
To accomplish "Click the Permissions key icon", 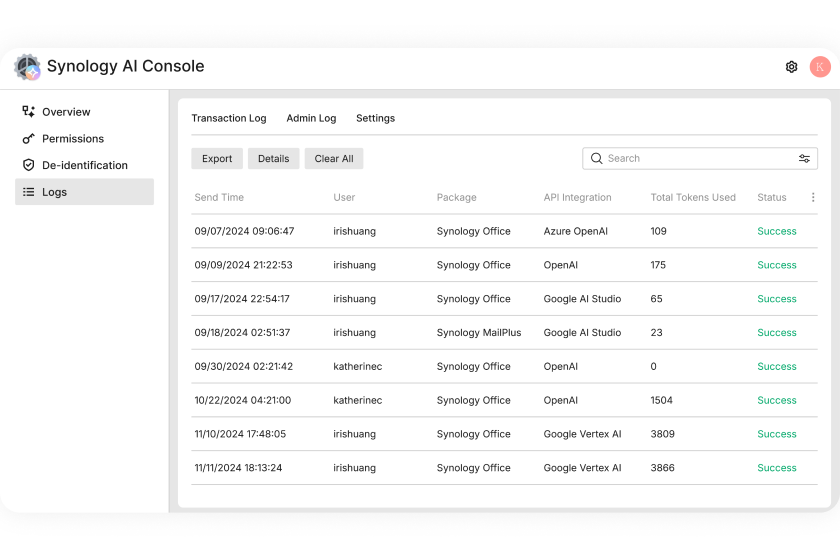I will click(x=28, y=139).
